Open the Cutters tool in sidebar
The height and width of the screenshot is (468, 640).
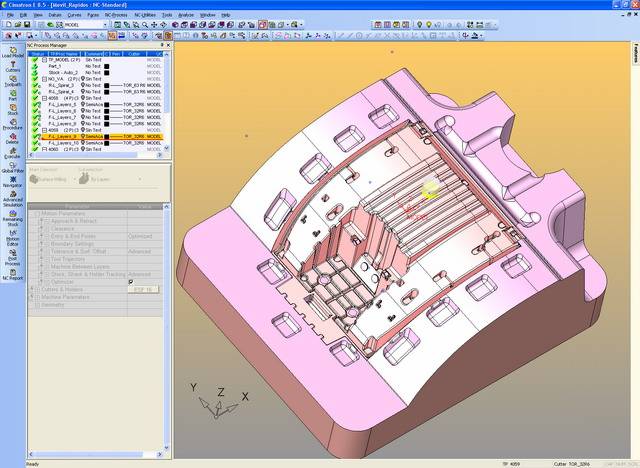(x=13, y=67)
